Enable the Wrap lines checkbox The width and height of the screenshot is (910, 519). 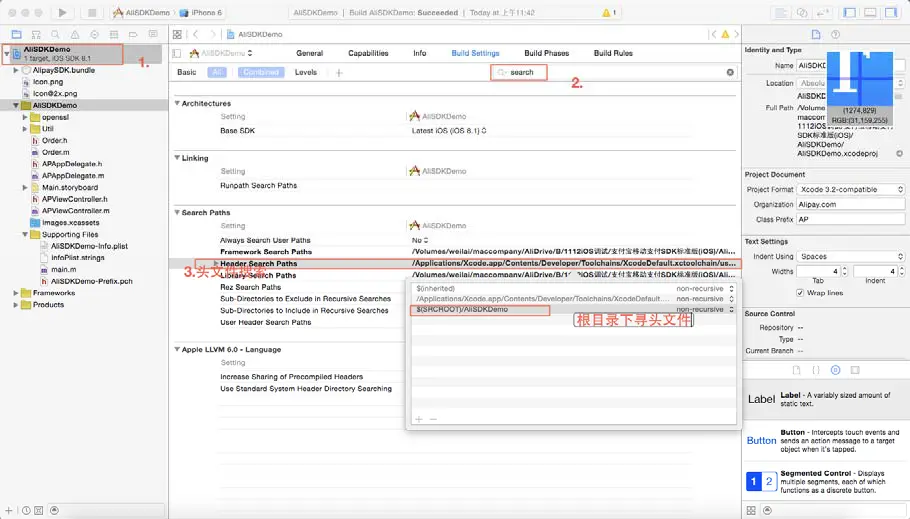[x=800, y=293]
